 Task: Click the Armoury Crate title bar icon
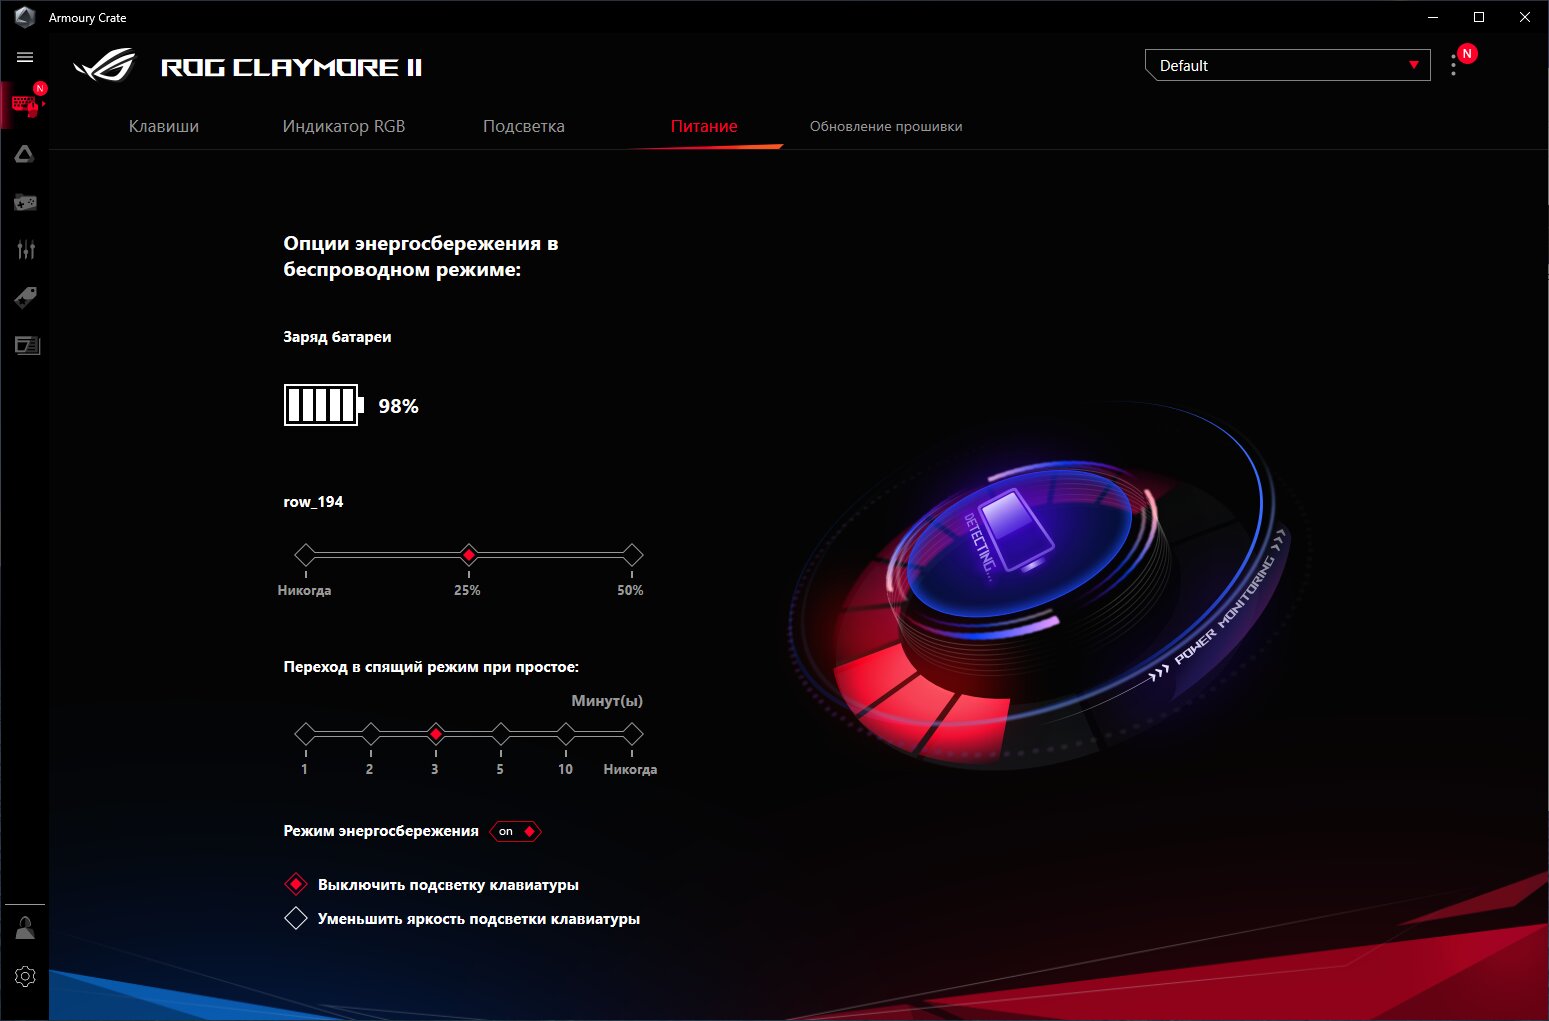point(24,17)
